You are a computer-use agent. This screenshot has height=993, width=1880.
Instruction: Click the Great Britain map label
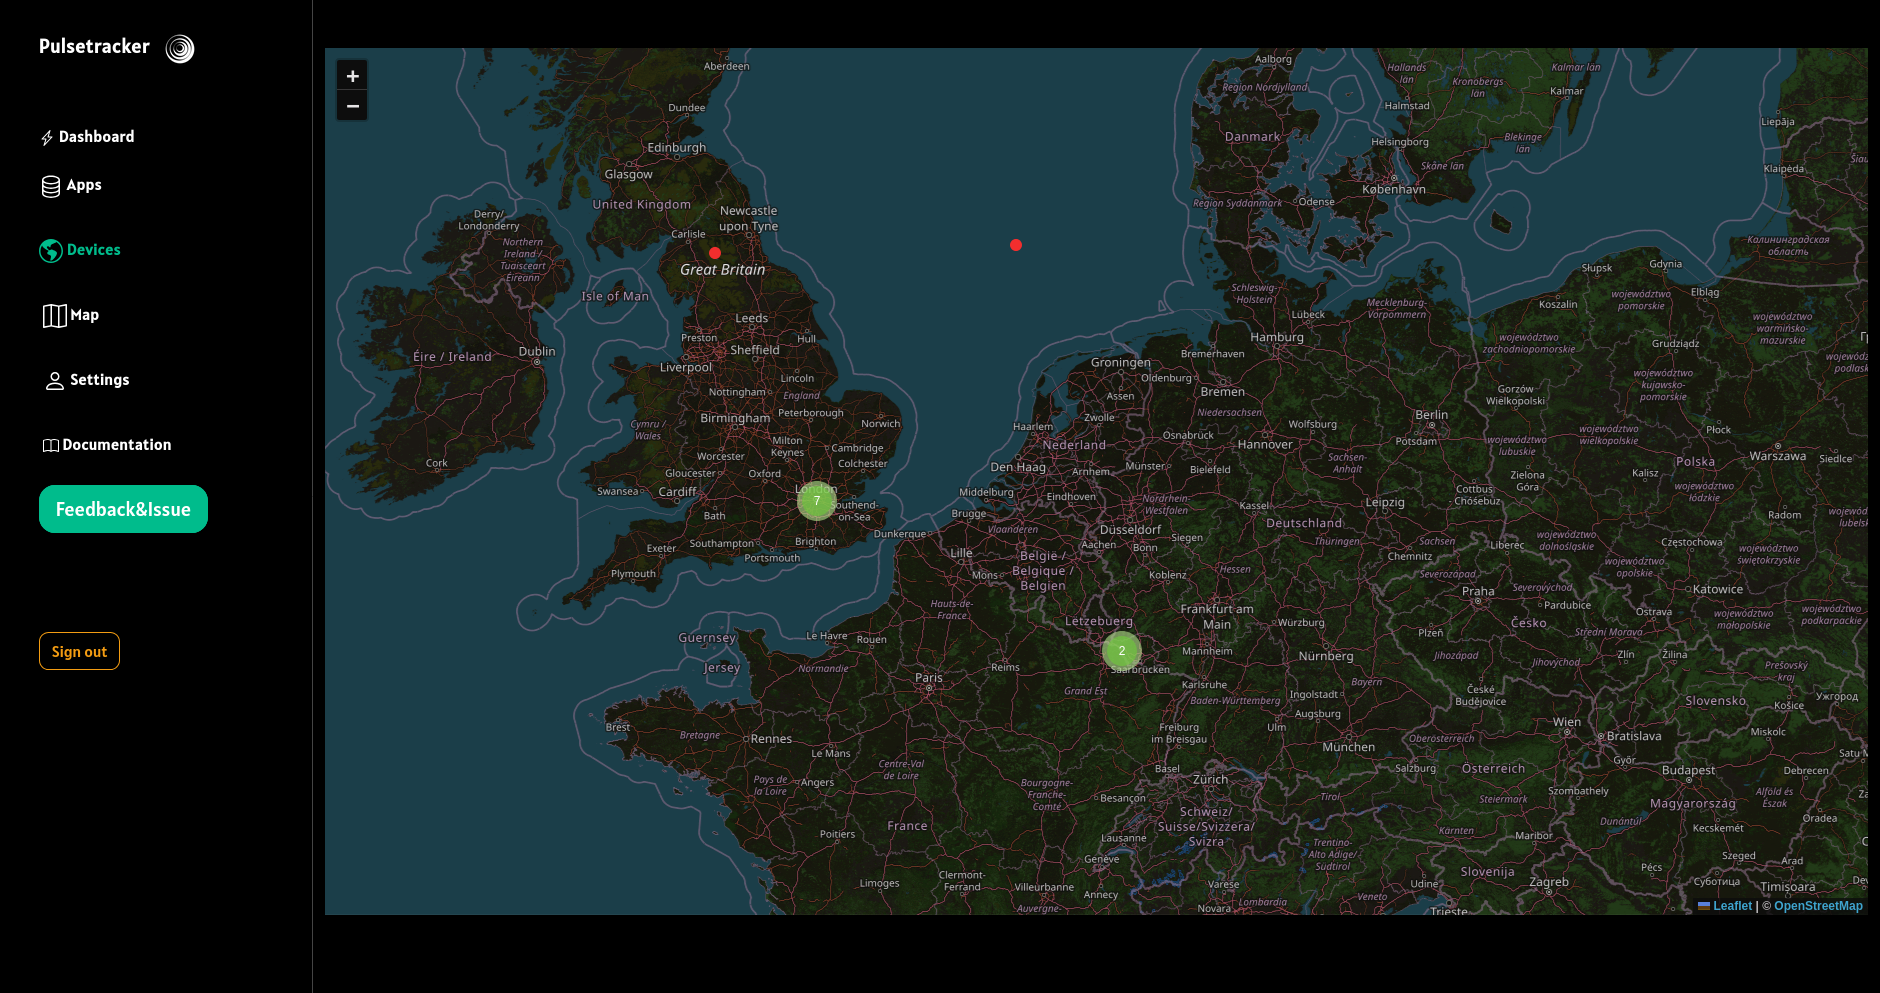[x=723, y=270]
